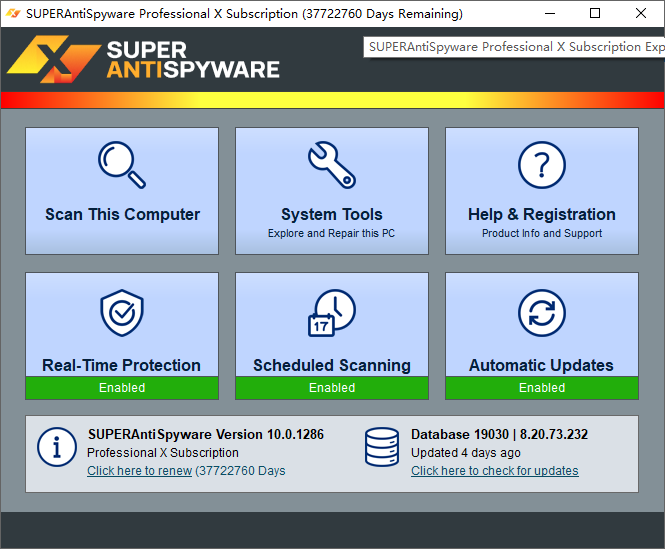The width and height of the screenshot is (665, 549).
Task: Click 'Database 19030 | 8.20.73.232' text
Action: (499, 434)
